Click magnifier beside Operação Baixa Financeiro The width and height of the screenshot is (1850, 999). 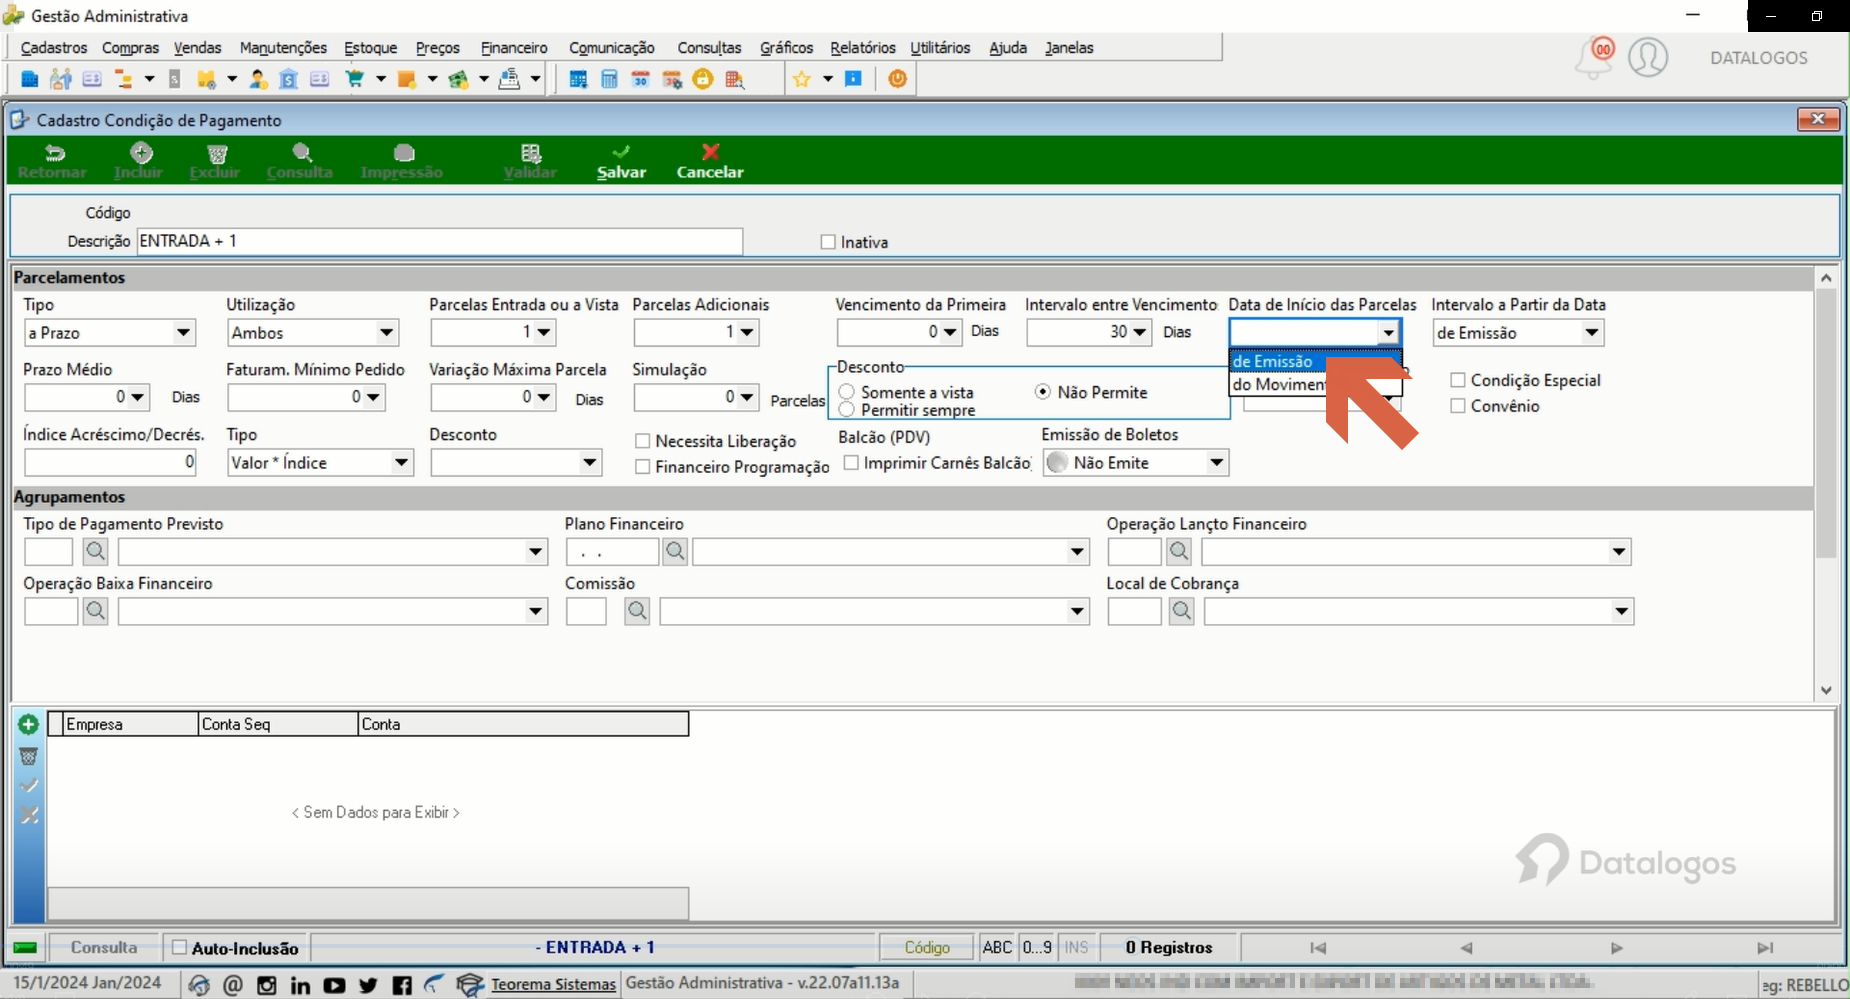coord(95,611)
